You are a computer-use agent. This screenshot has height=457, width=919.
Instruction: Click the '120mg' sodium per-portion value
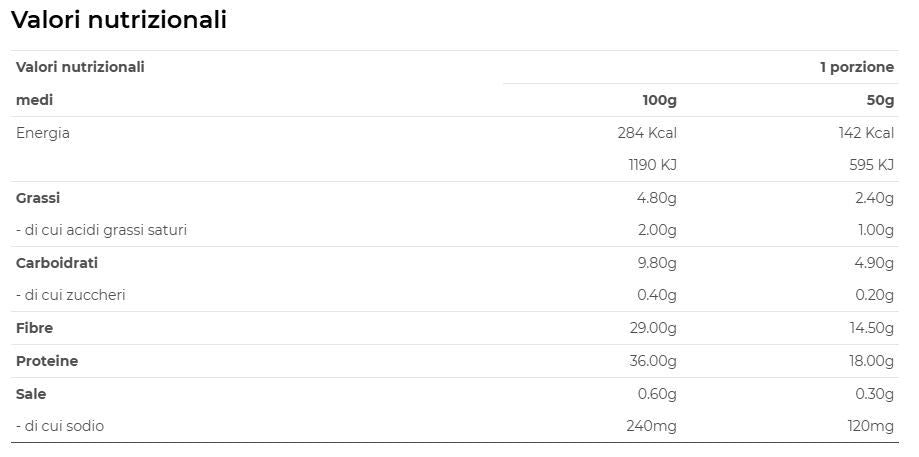click(868, 426)
